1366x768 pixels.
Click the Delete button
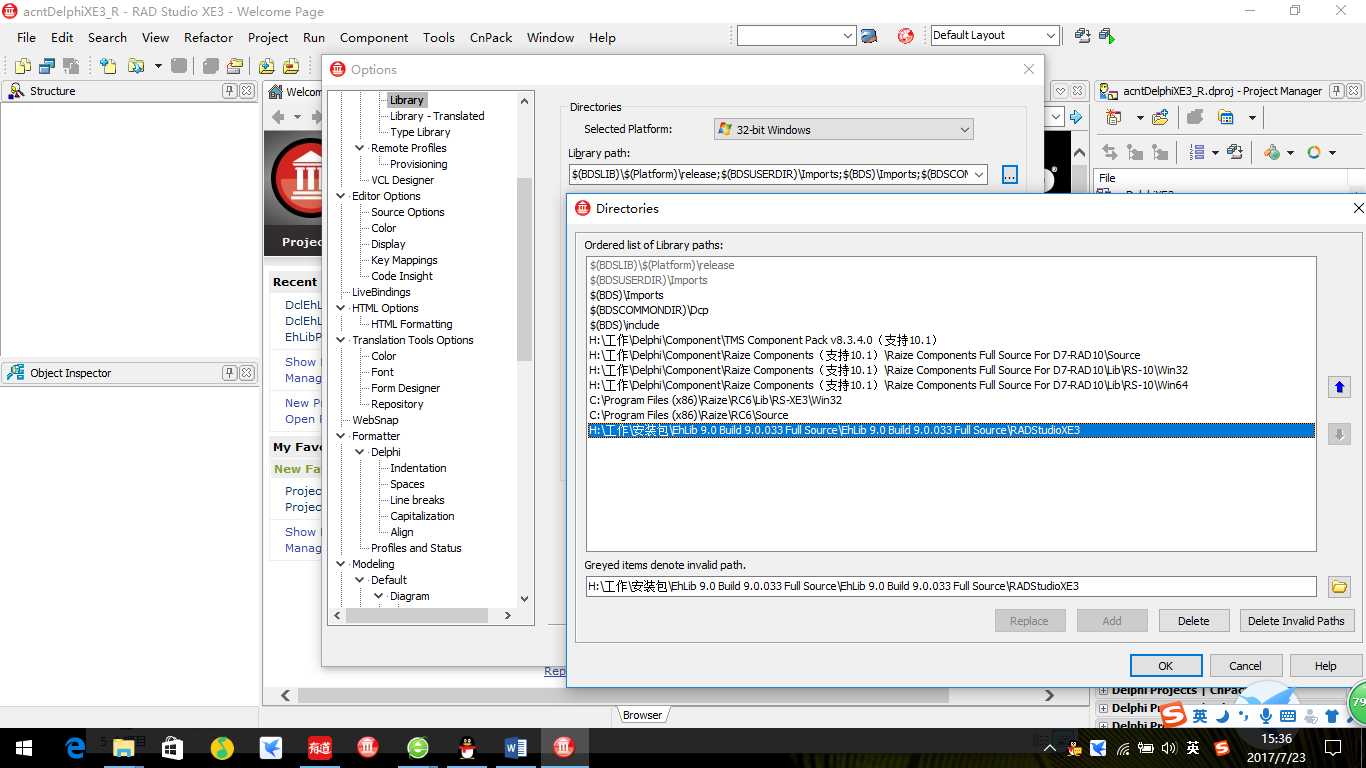pos(1193,621)
